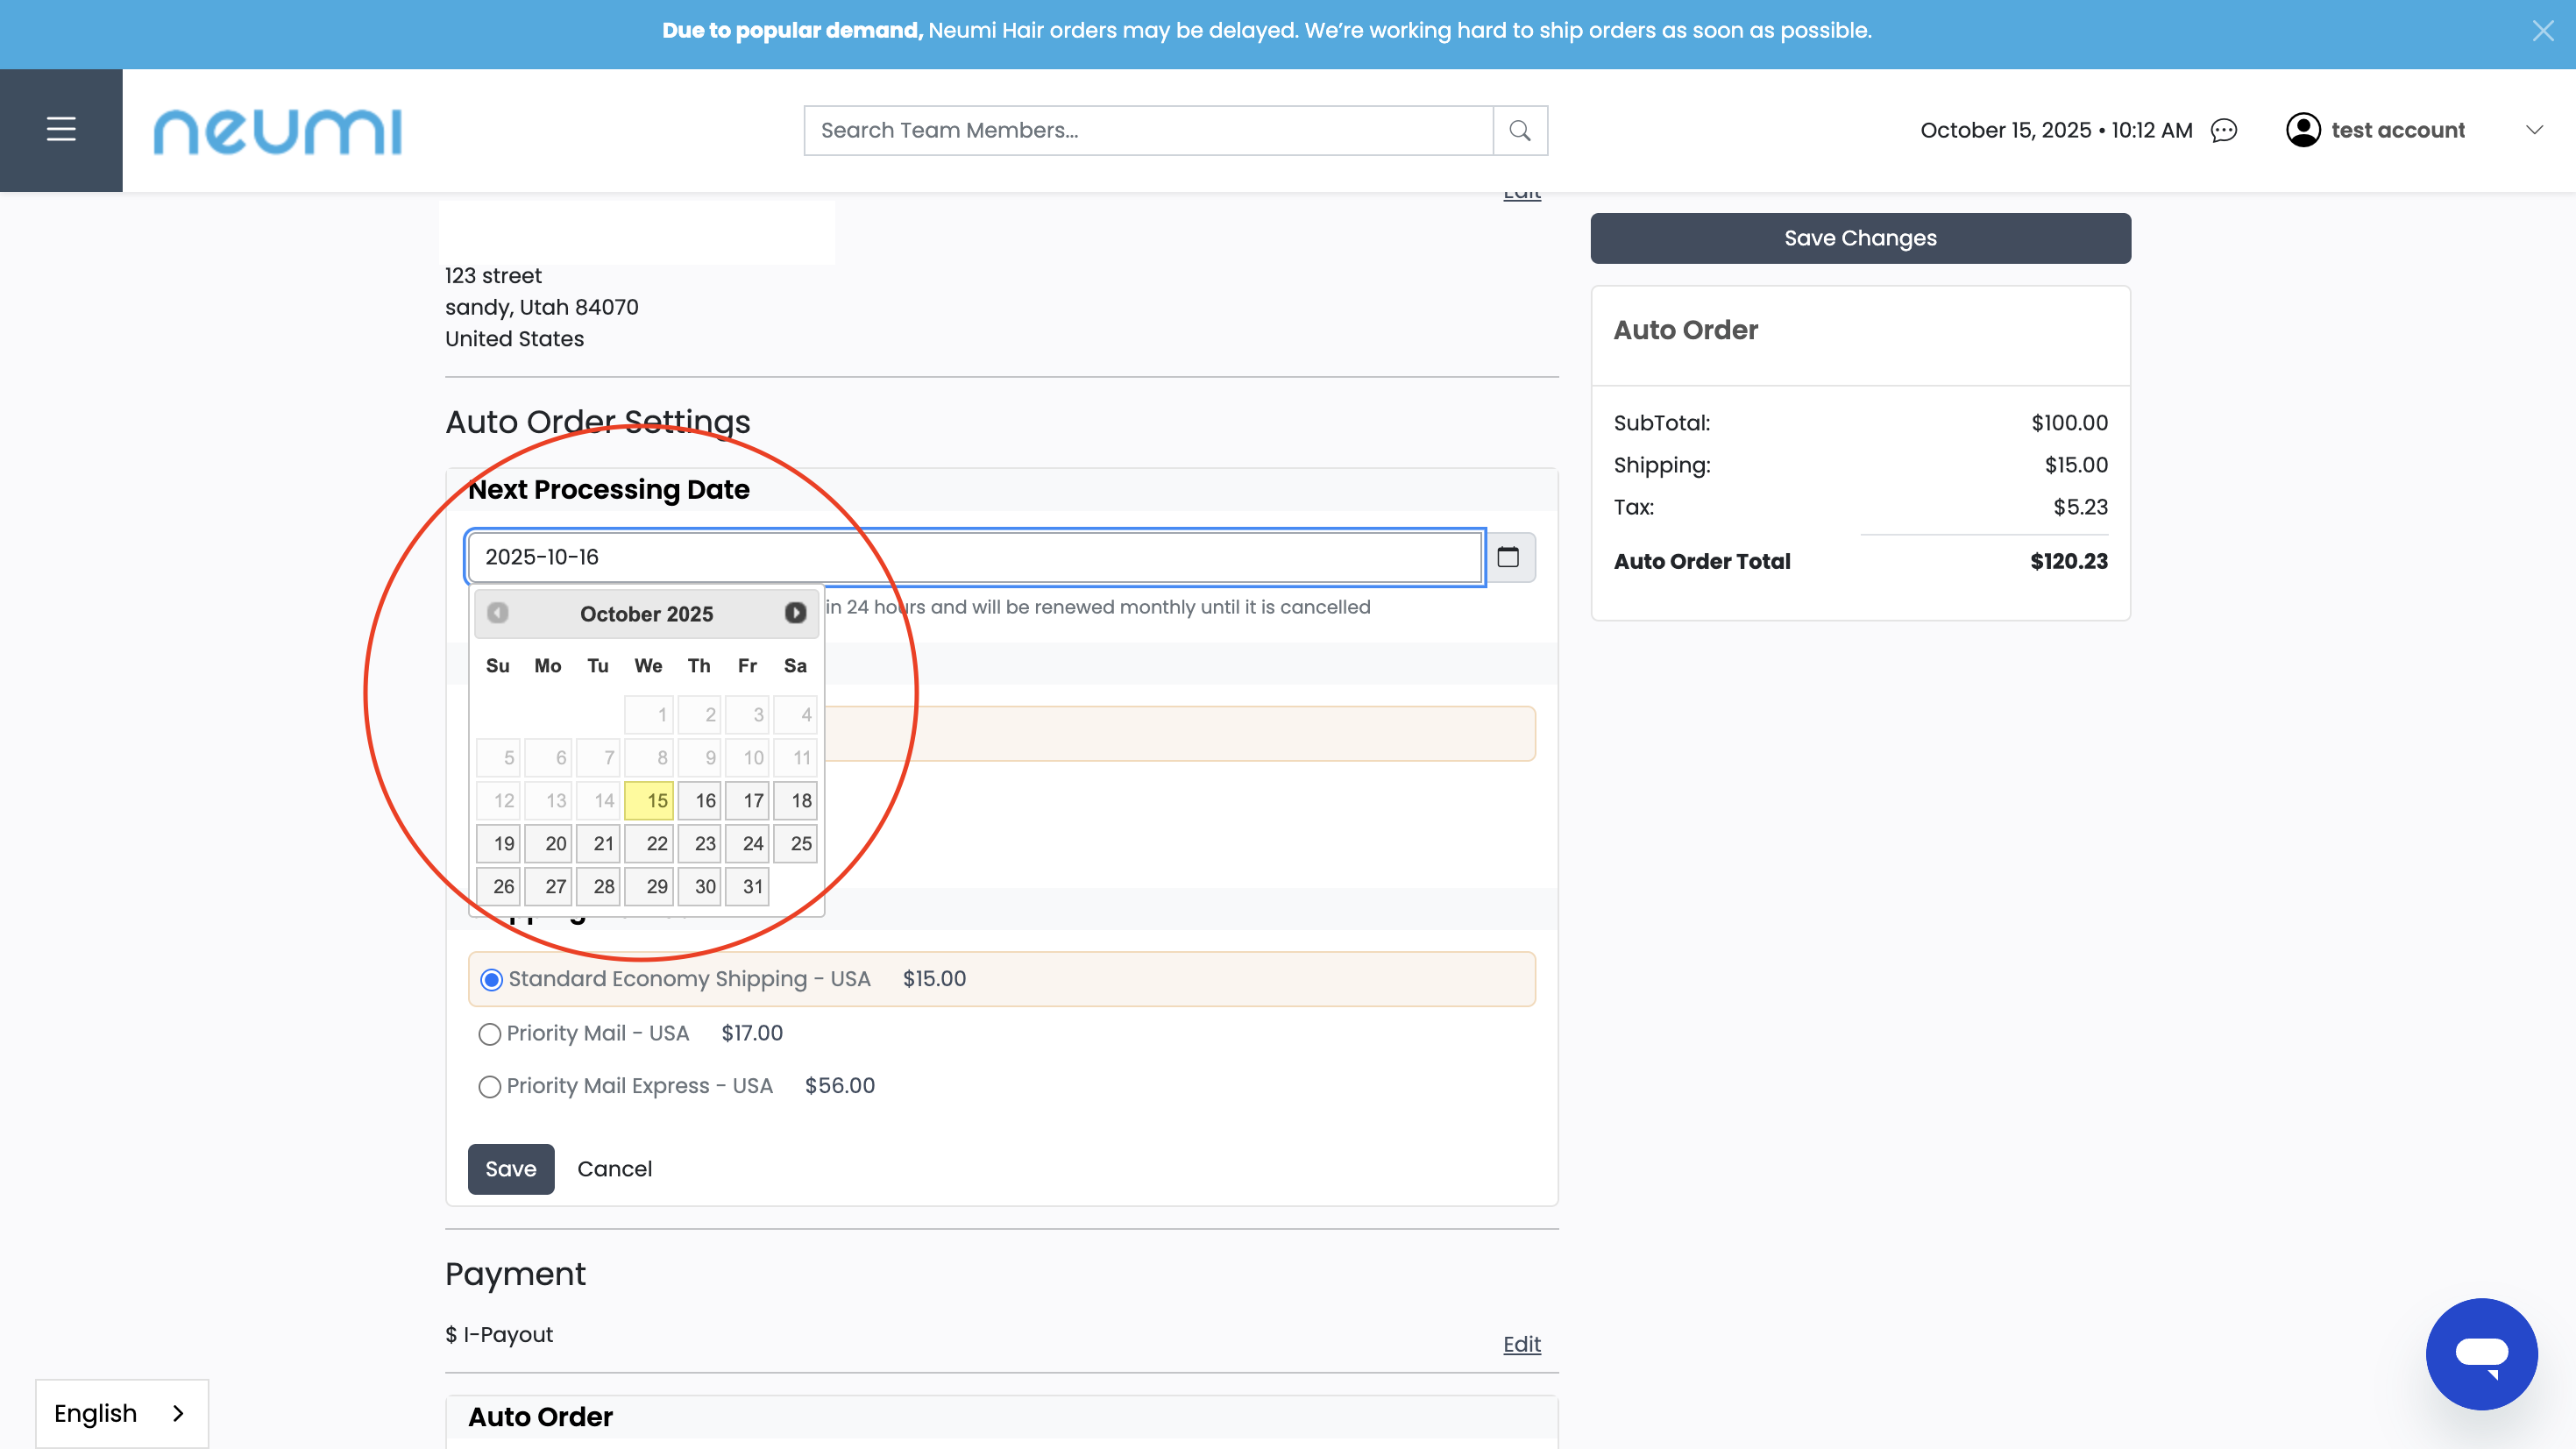
Task: Go to next month in calendar
Action: 795,613
